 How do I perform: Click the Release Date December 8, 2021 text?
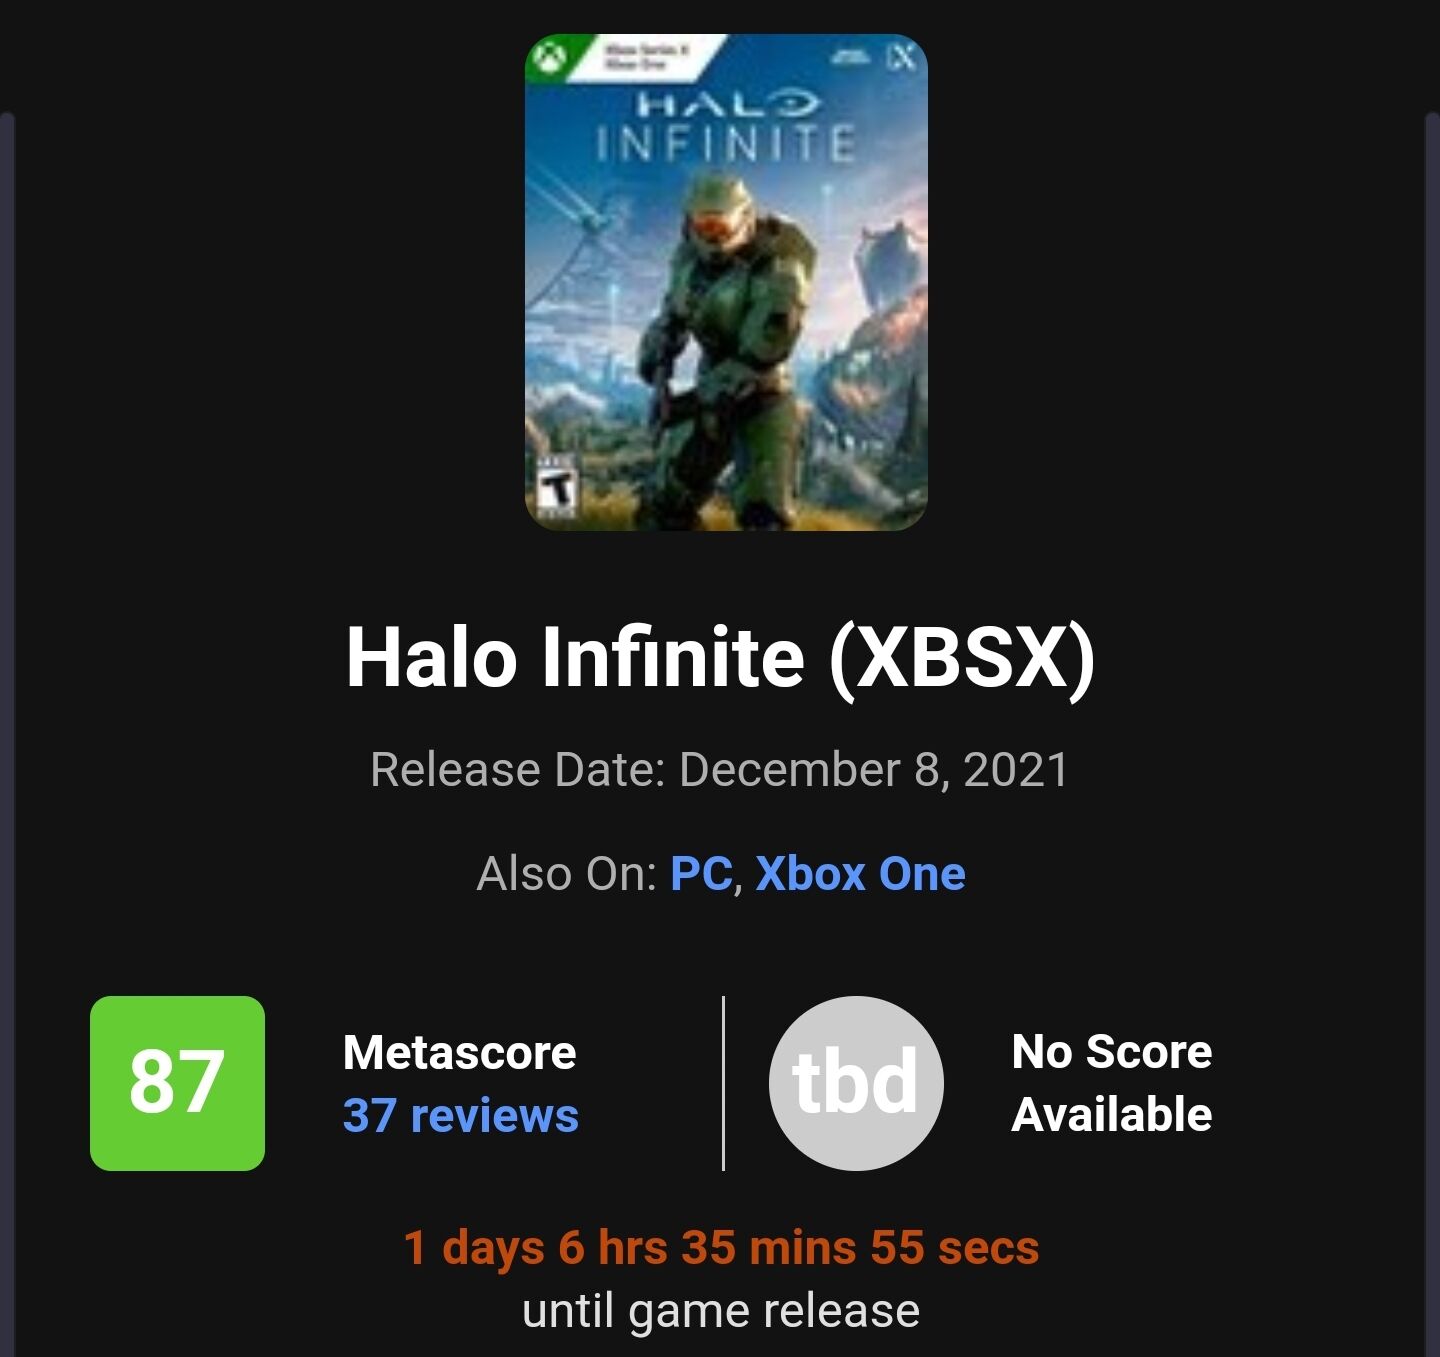click(x=720, y=770)
